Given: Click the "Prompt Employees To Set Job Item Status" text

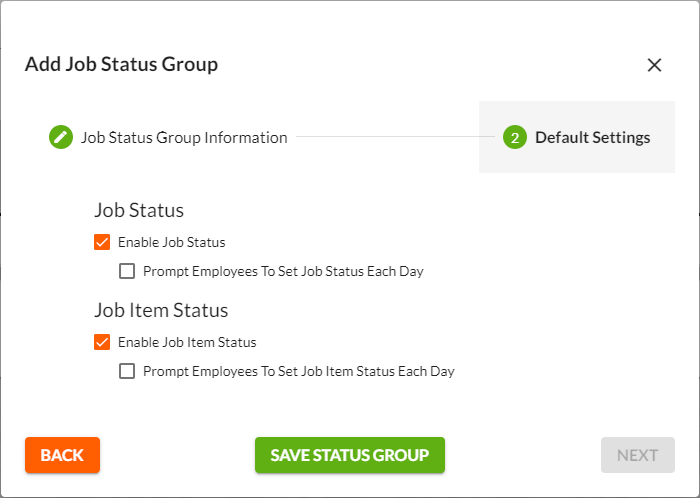Looking at the screenshot, I should click(x=298, y=371).
